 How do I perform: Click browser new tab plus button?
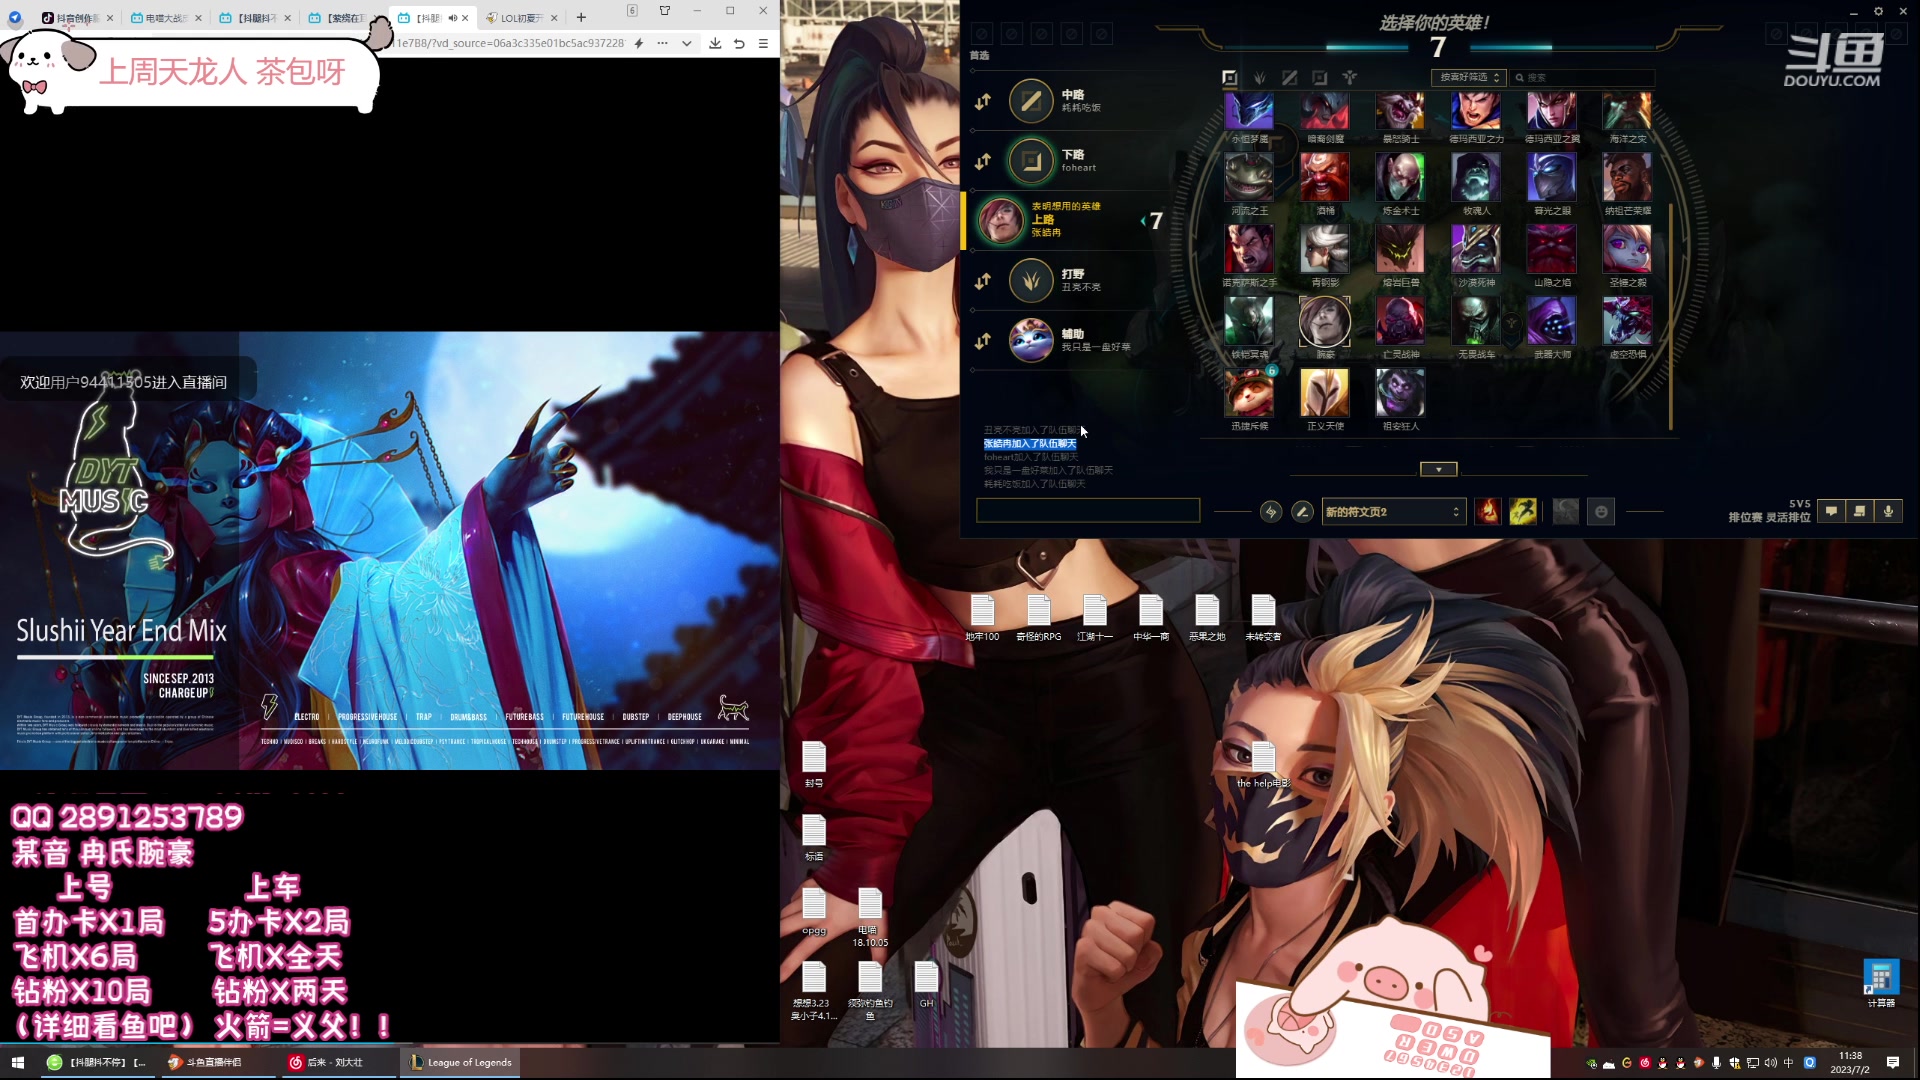pos(581,17)
